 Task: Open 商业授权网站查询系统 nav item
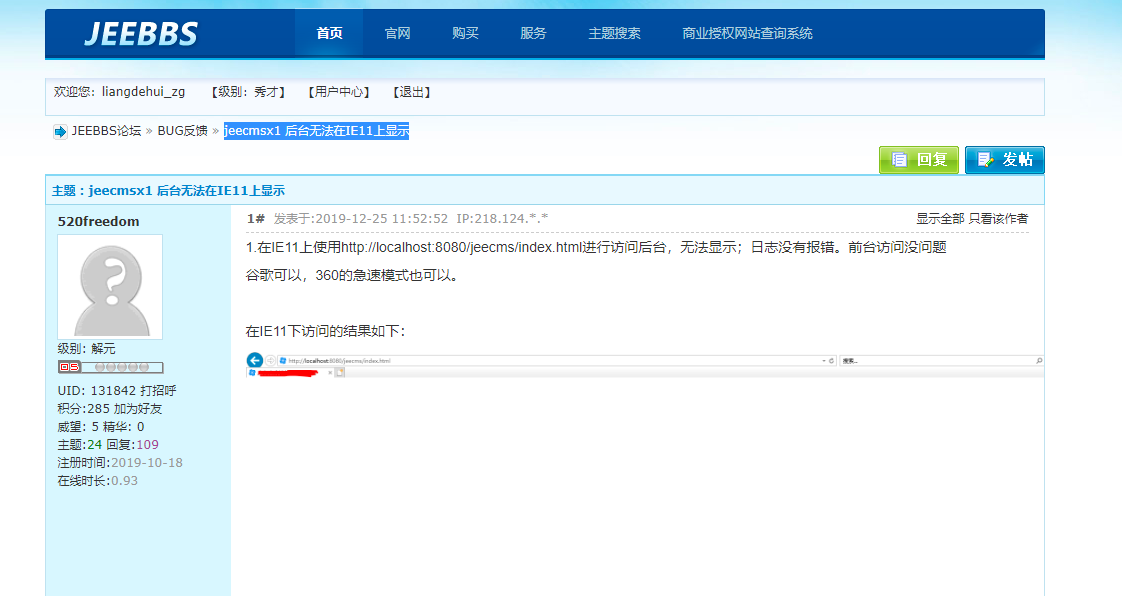pyautogui.click(x=747, y=33)
